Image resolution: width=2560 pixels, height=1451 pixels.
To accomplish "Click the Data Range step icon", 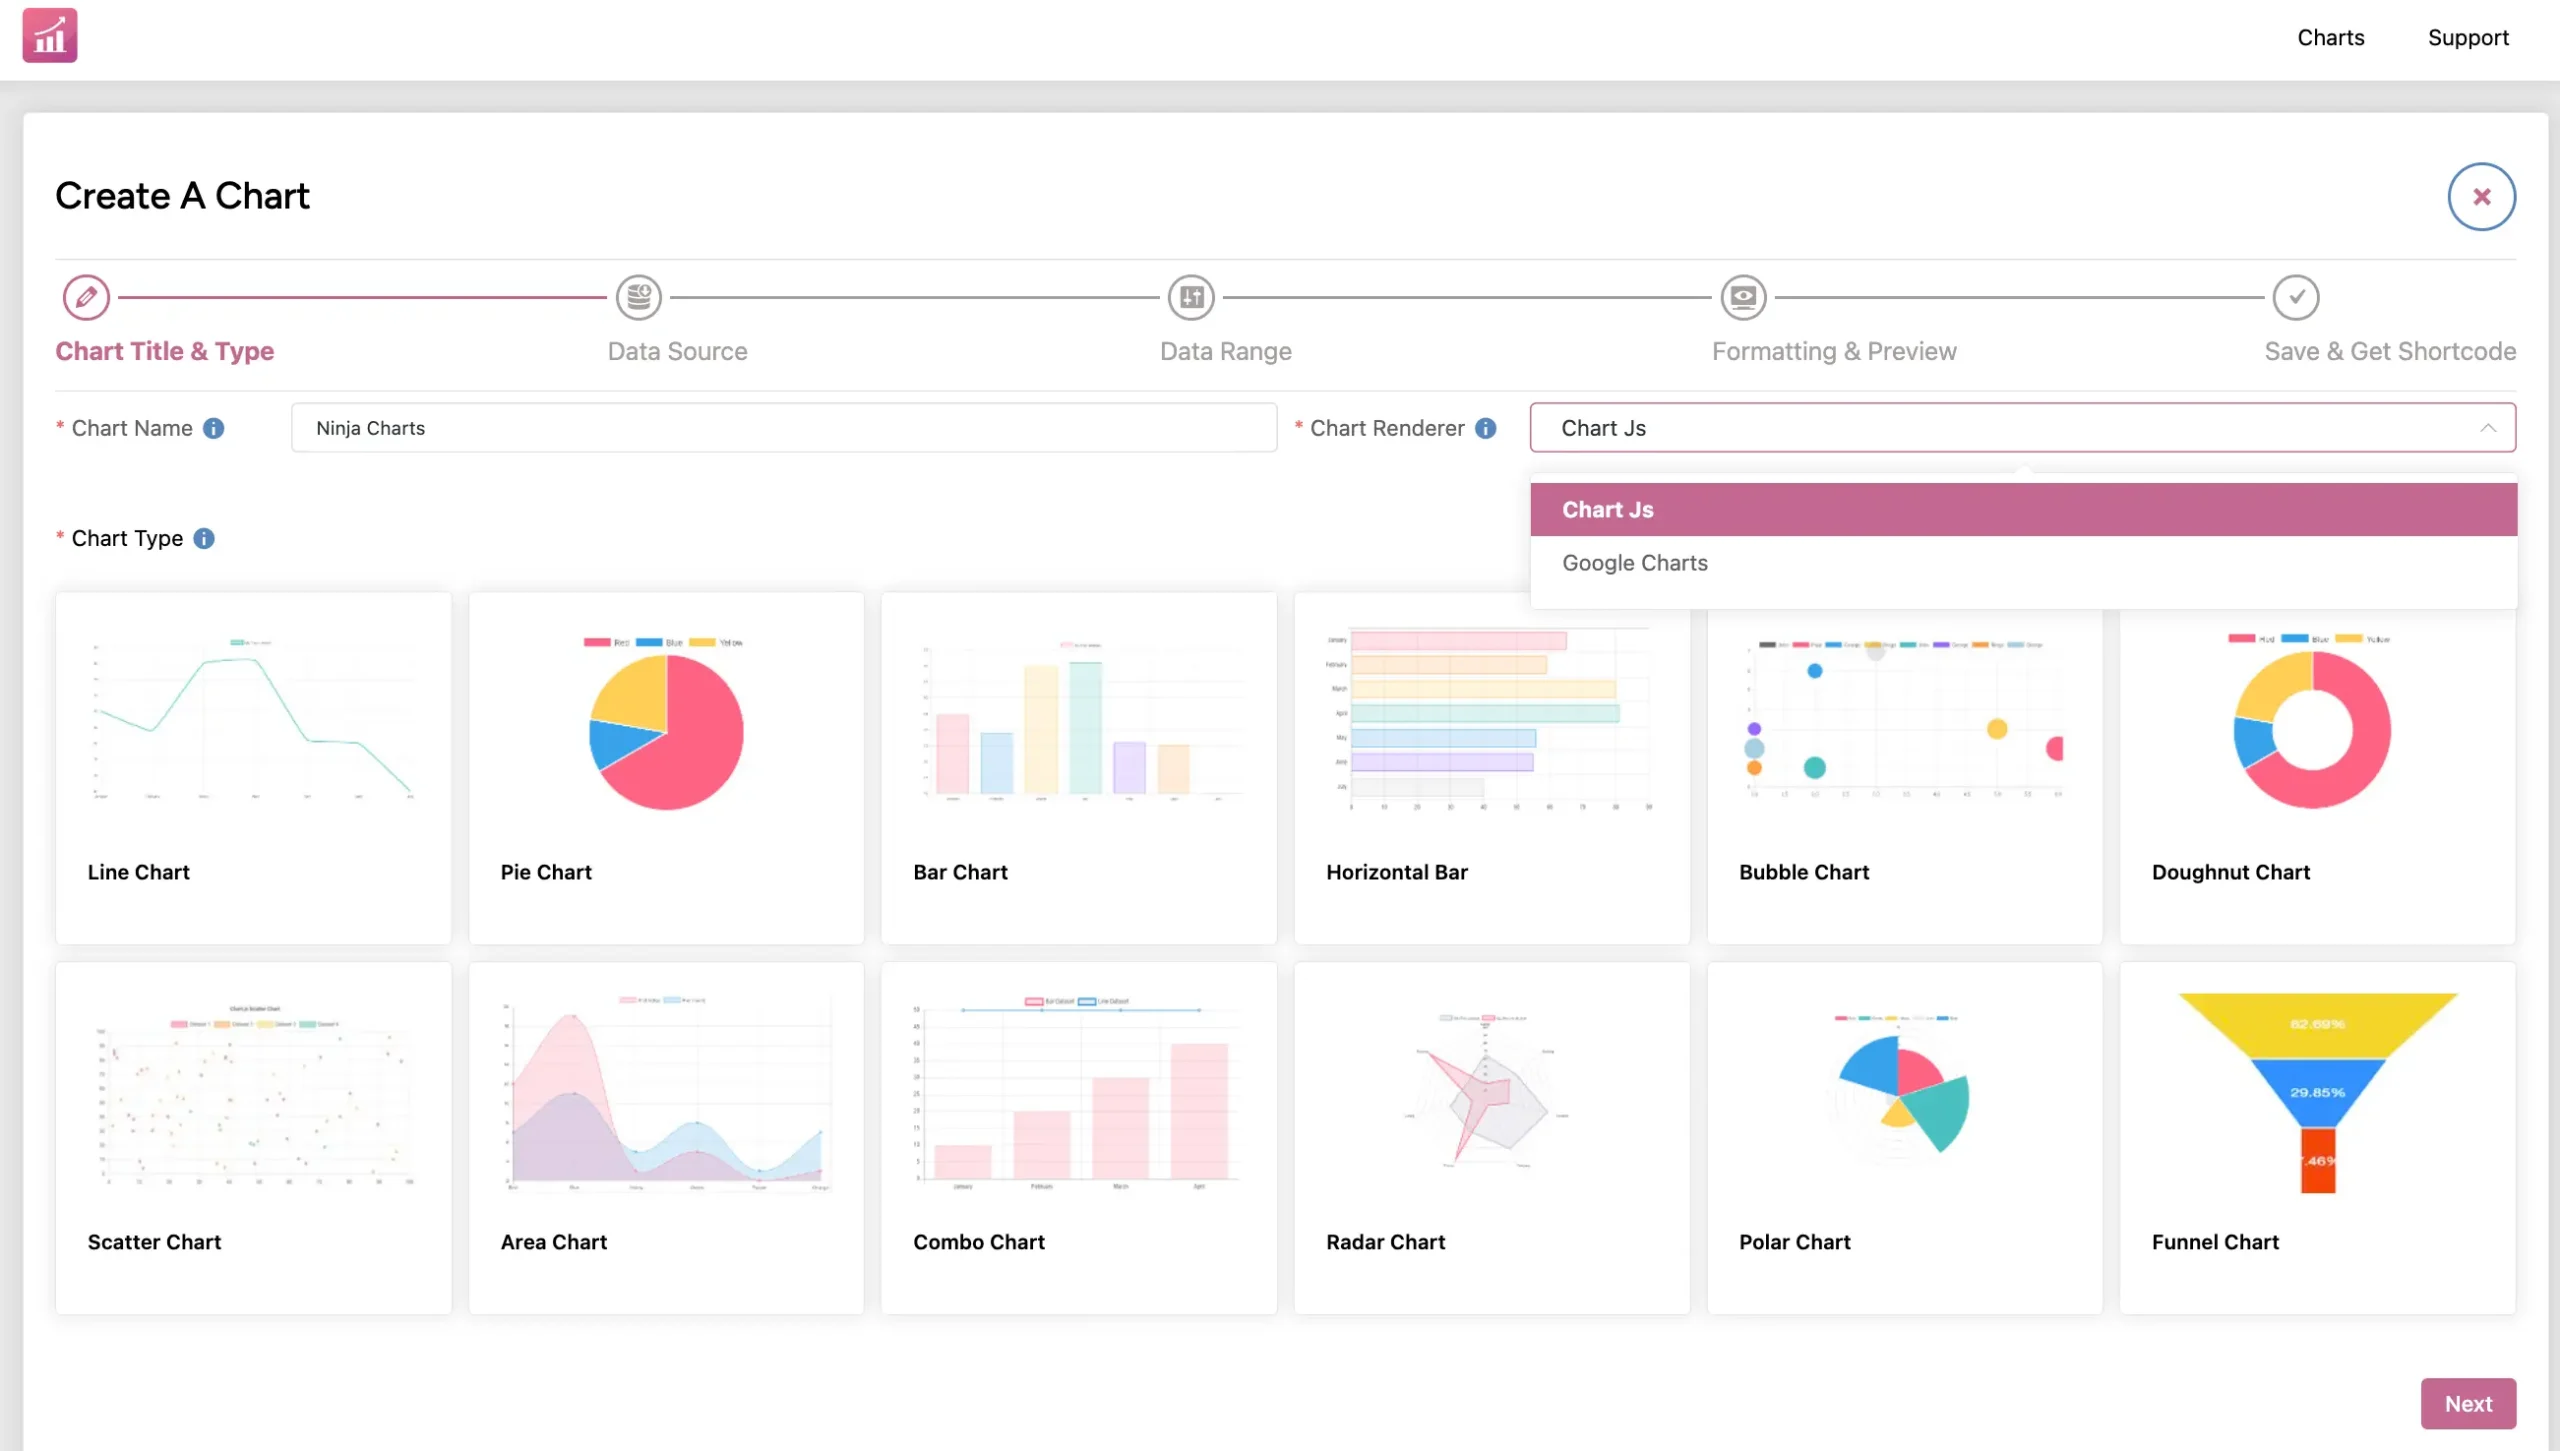I will [x=1191, y=297].
